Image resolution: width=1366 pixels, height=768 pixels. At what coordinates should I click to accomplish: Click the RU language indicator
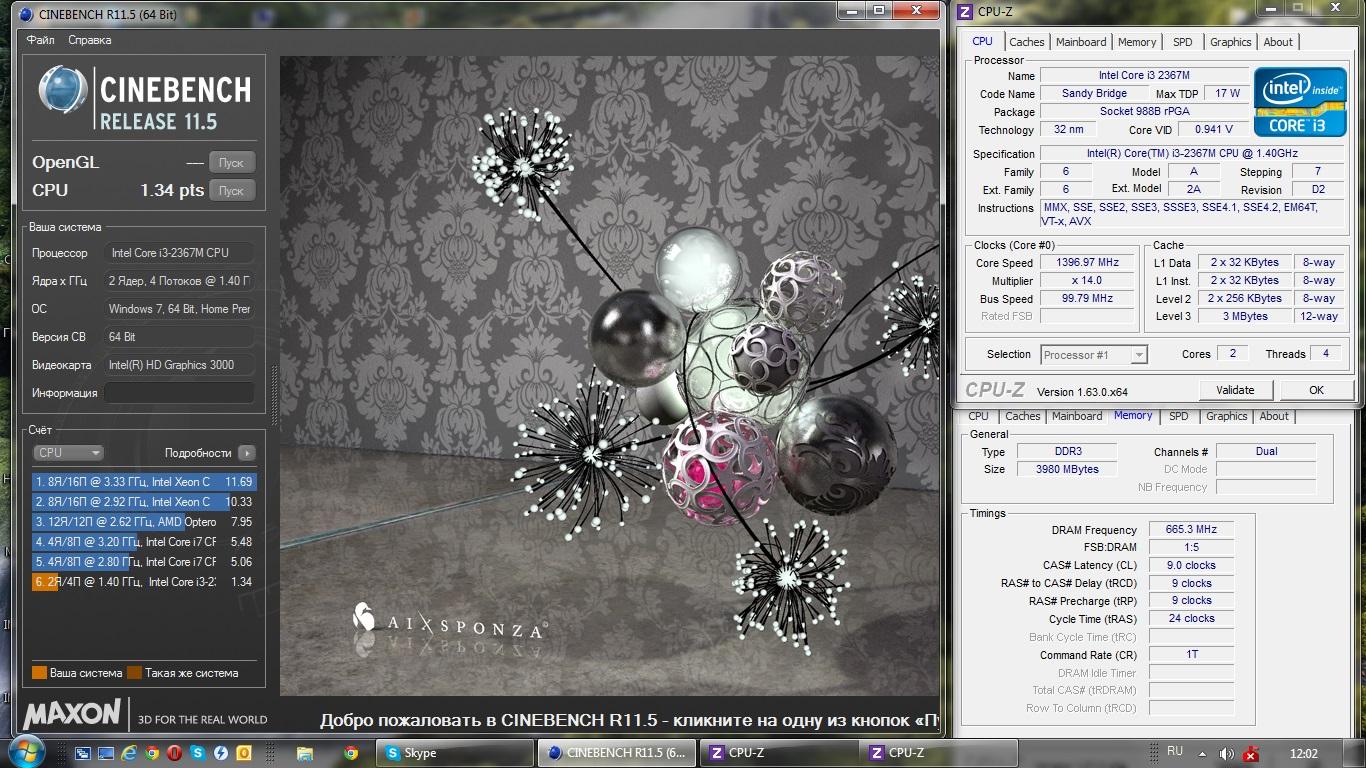click(1175, 752)
